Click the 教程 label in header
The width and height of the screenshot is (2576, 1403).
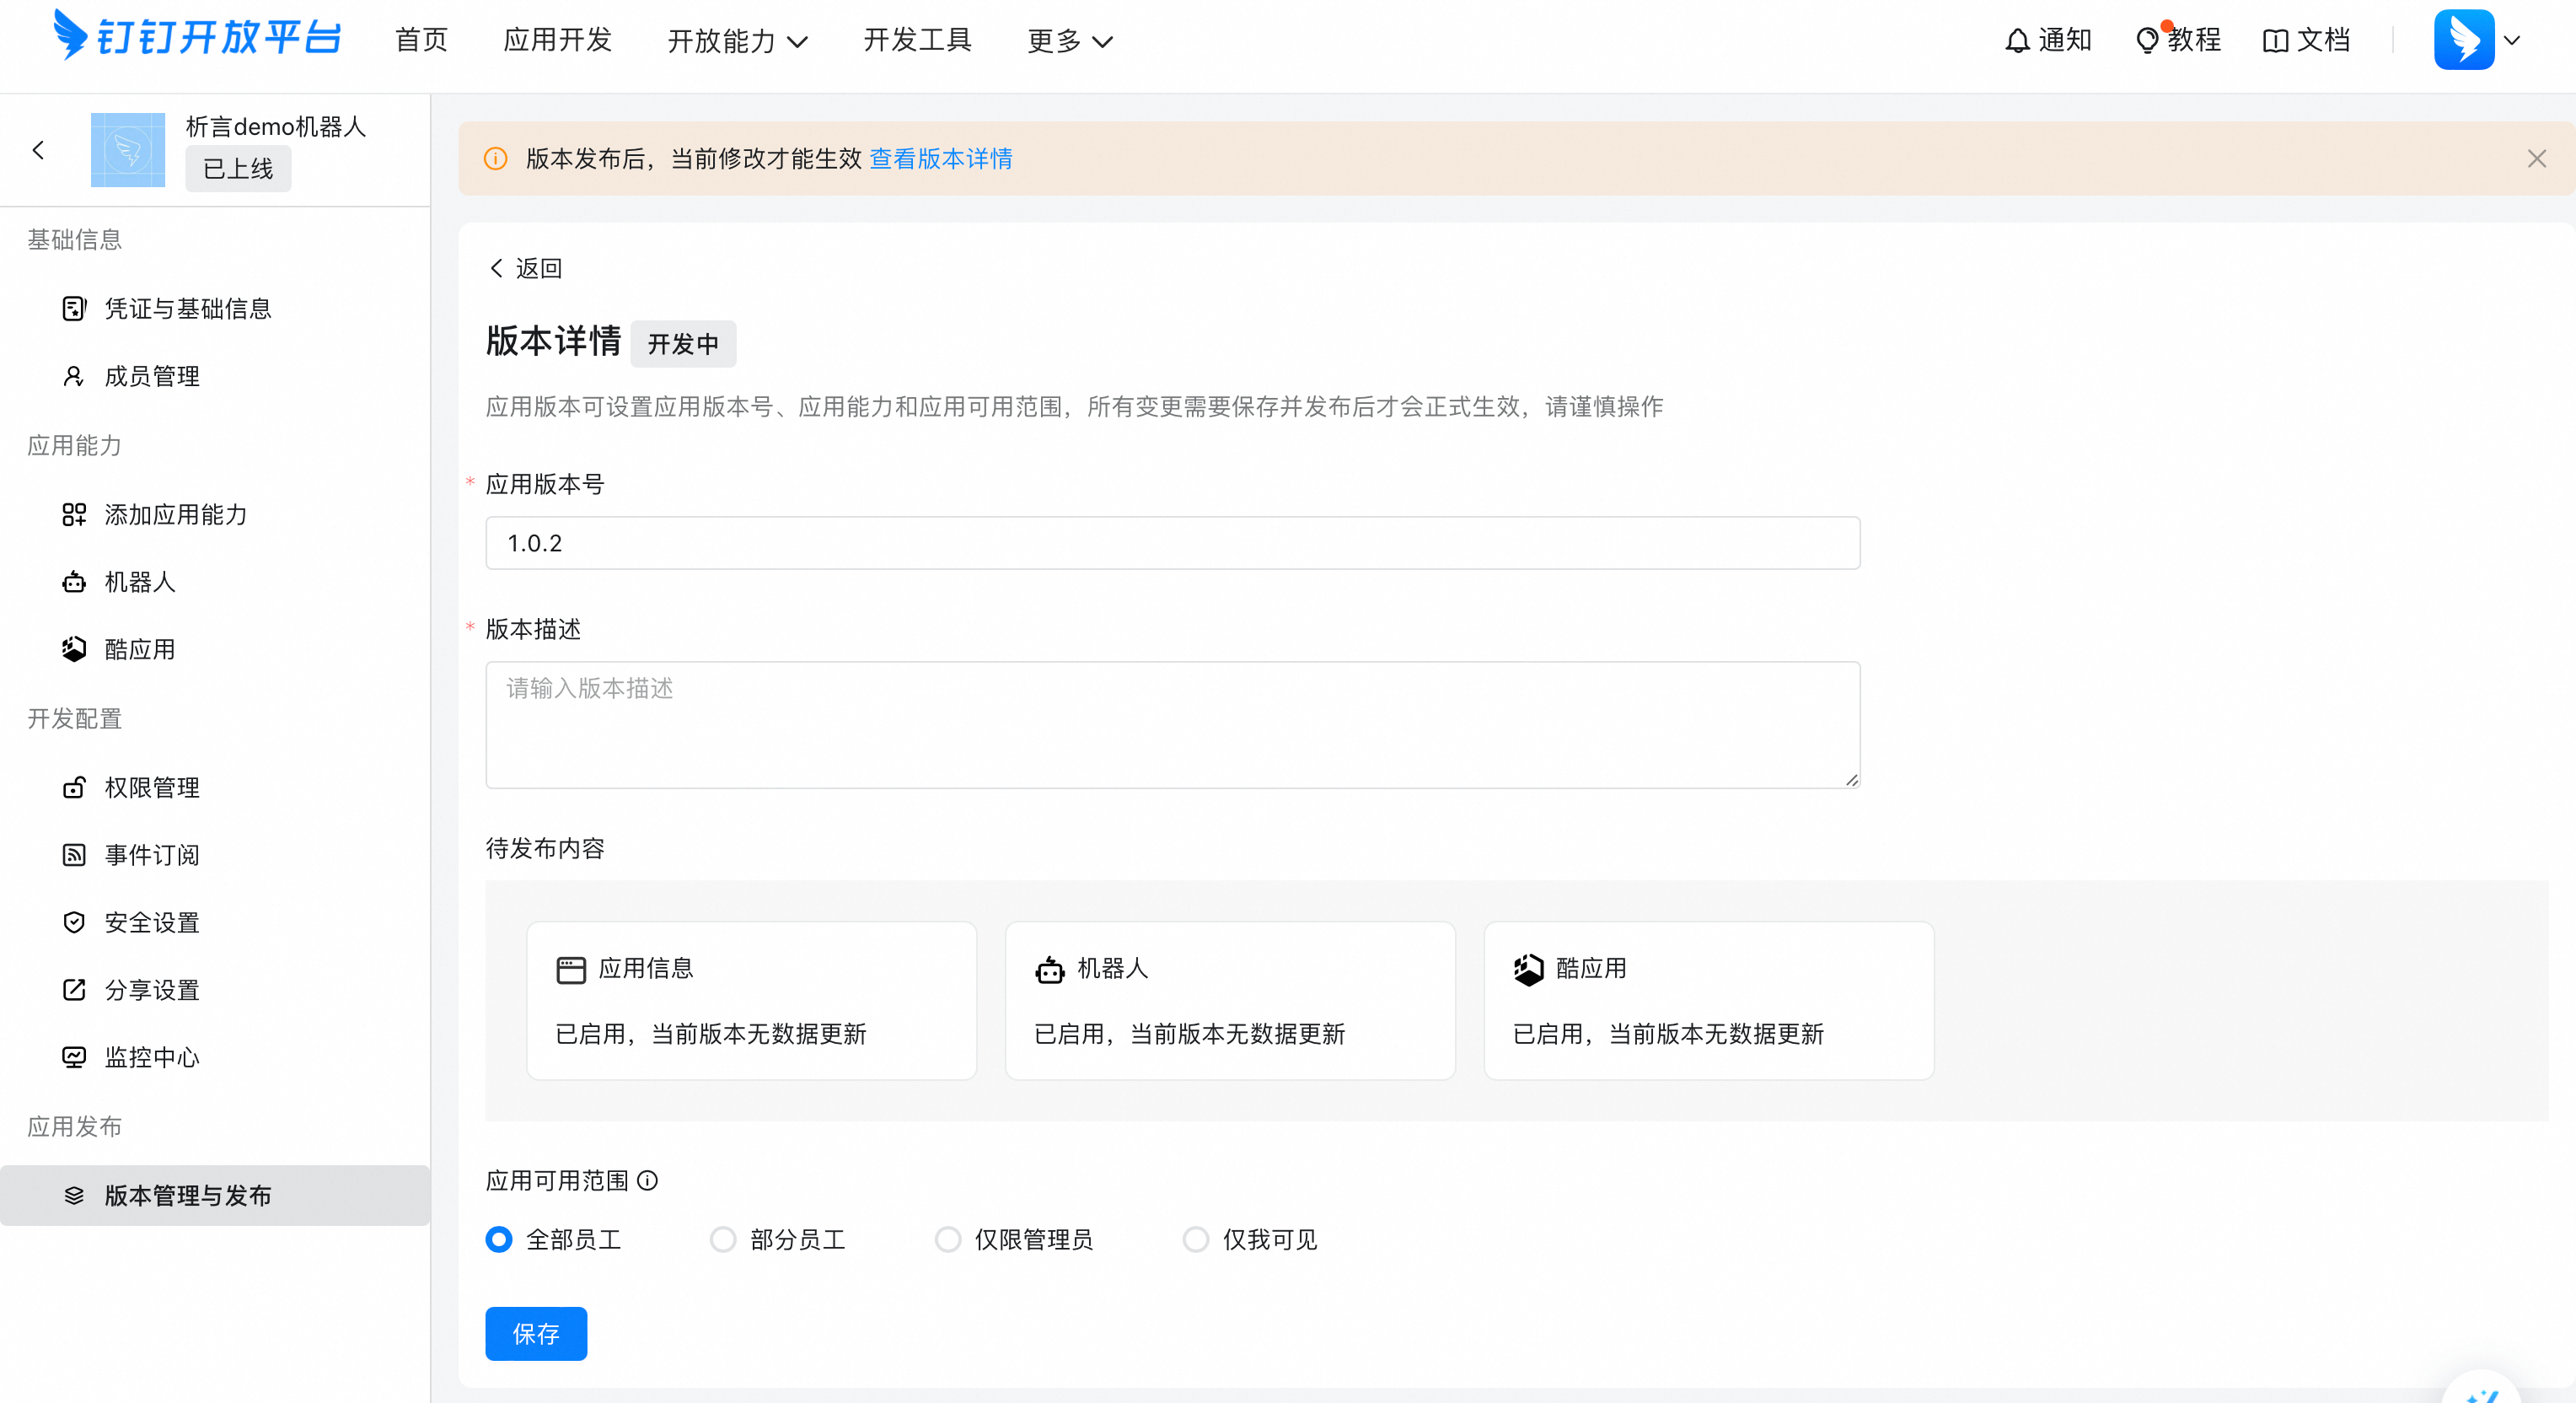(2194, 40)
